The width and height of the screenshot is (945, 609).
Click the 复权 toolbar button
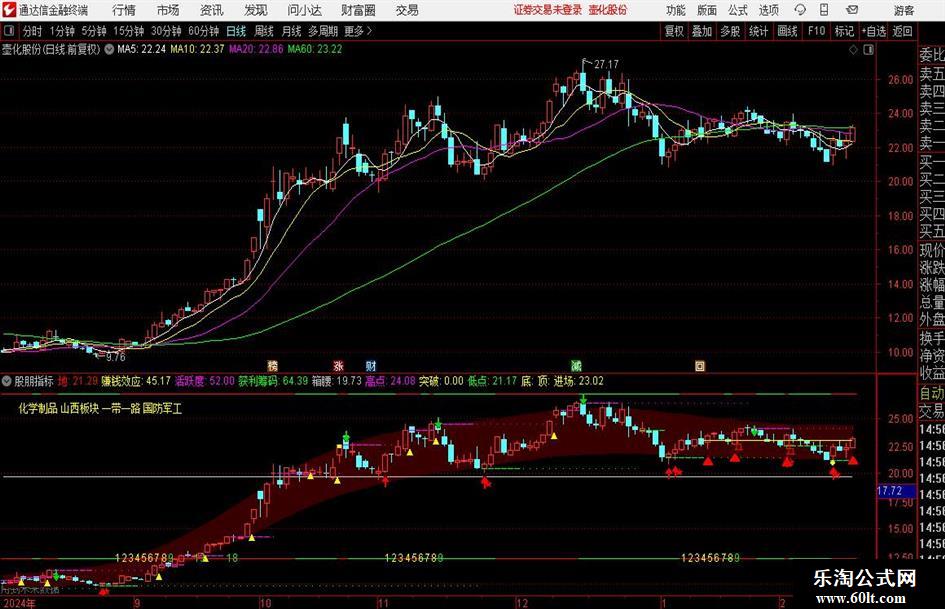click(674, 31)
